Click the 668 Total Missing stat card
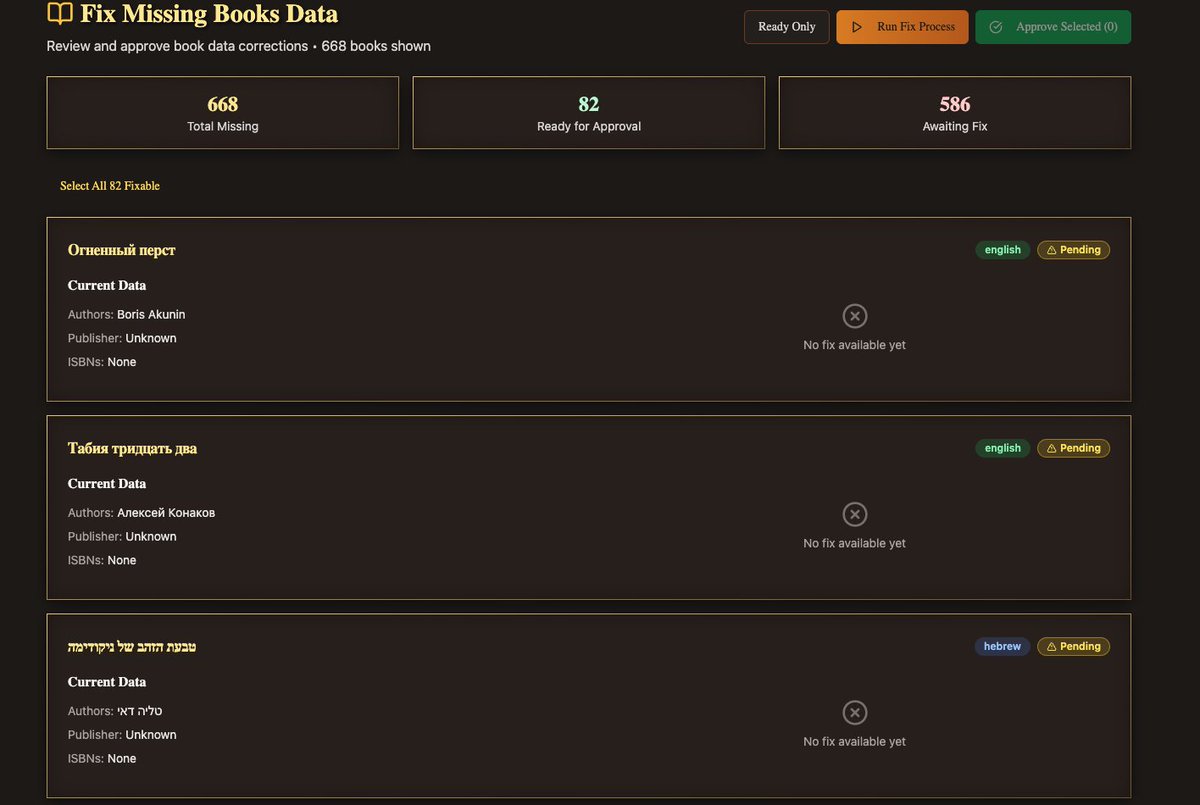The image size is (1200, 805). [223, 113]
